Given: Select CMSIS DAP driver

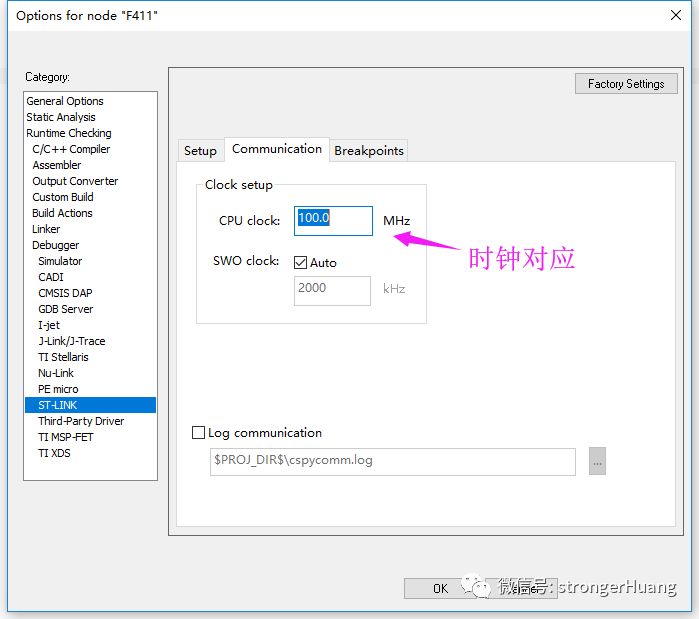Looking at the screenshot, I should coord(65,293).
